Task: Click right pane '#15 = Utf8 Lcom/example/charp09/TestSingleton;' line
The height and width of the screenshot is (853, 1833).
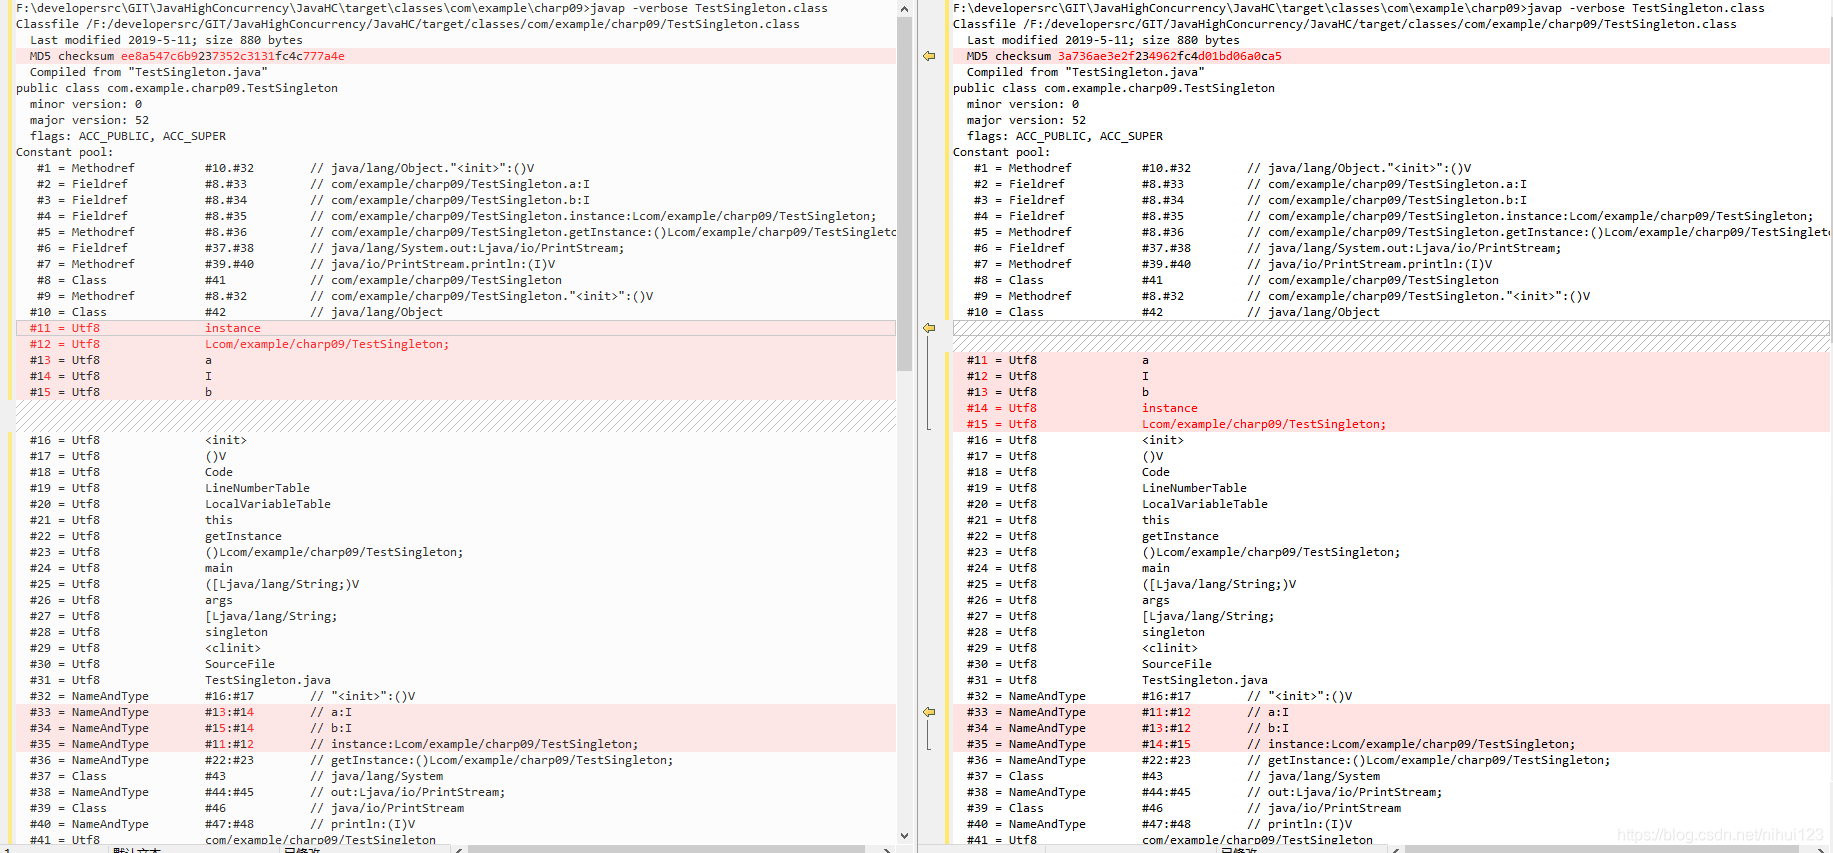Action: tap(1391, 424)
